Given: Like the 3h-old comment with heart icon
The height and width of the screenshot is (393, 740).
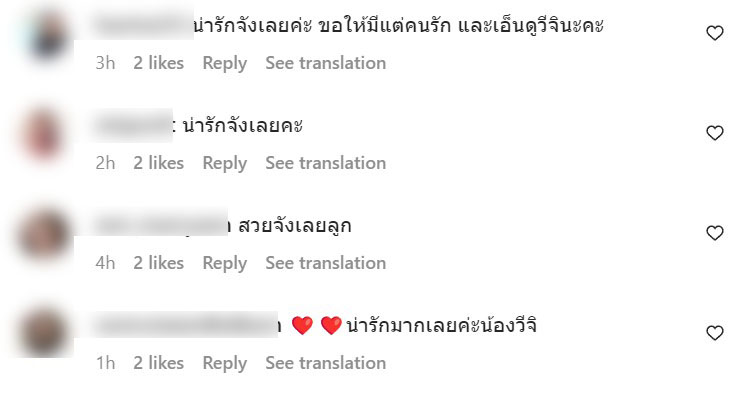Looking at the screenshot, I should [715, 33].
